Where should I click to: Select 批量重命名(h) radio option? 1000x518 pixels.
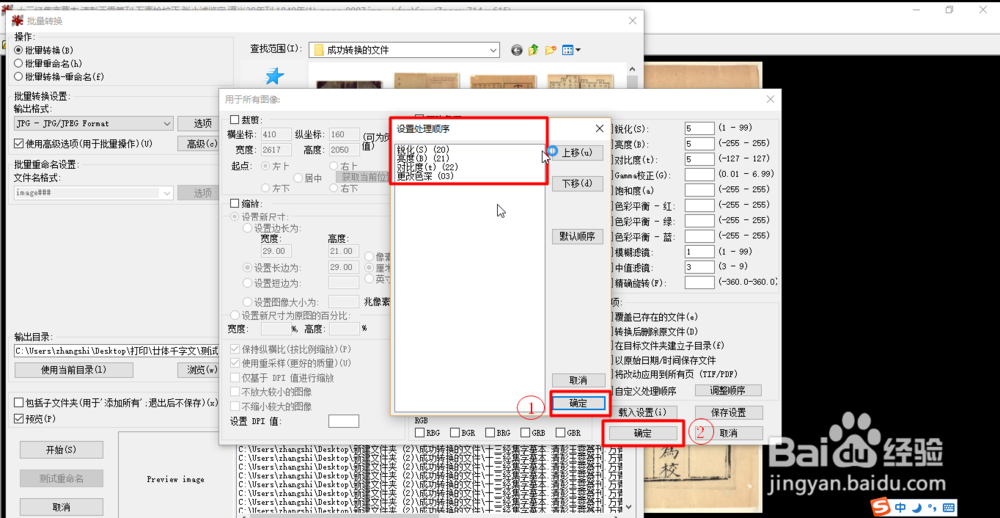[48, 63]
